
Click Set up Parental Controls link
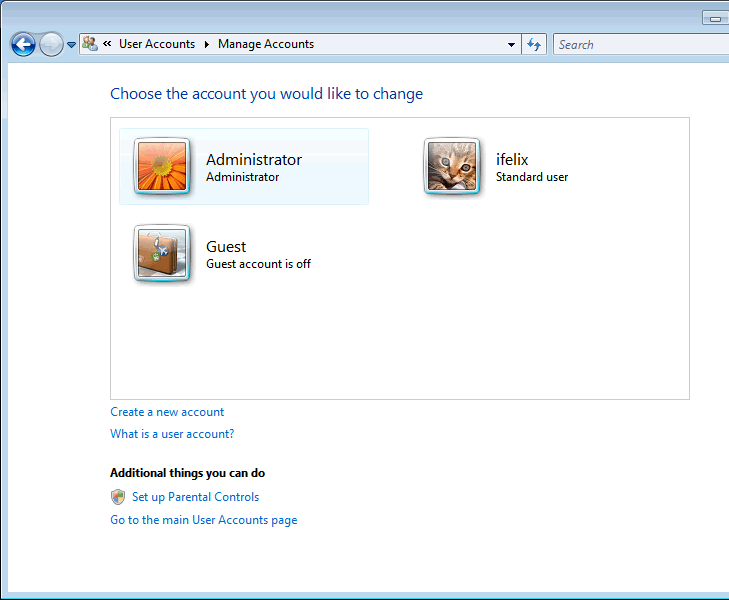click(x=195, y=497)
